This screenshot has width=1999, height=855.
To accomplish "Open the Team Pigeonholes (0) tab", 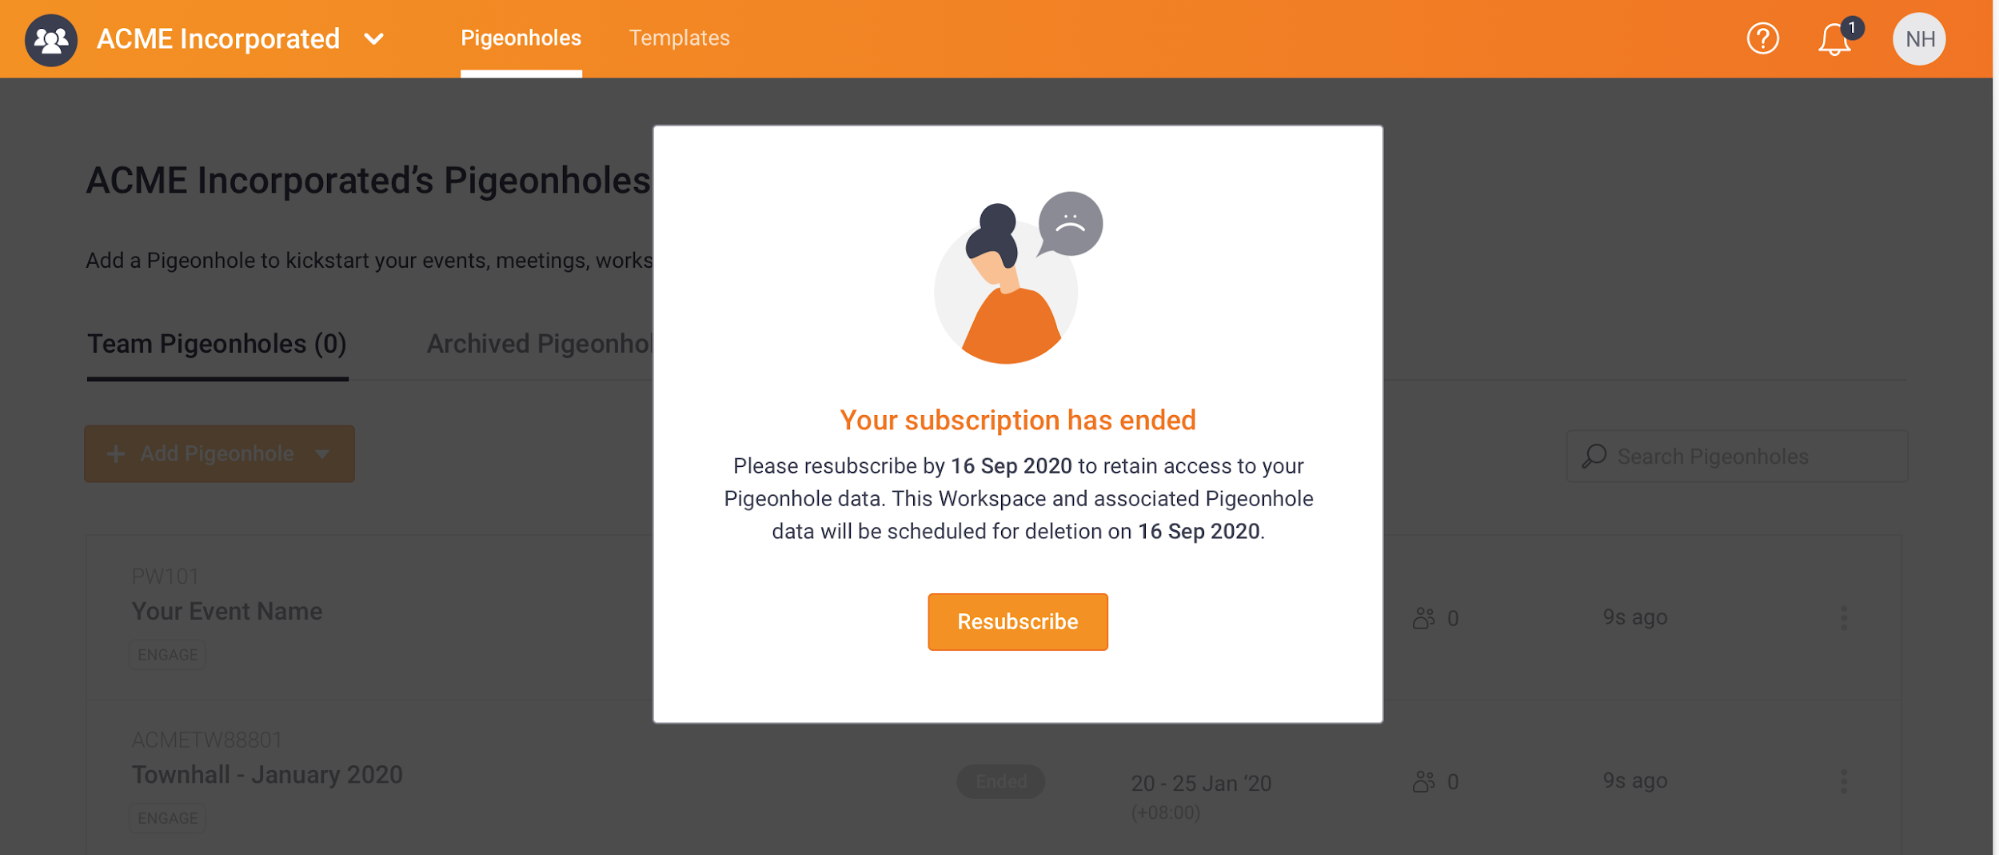I will [x=217, y=344].
